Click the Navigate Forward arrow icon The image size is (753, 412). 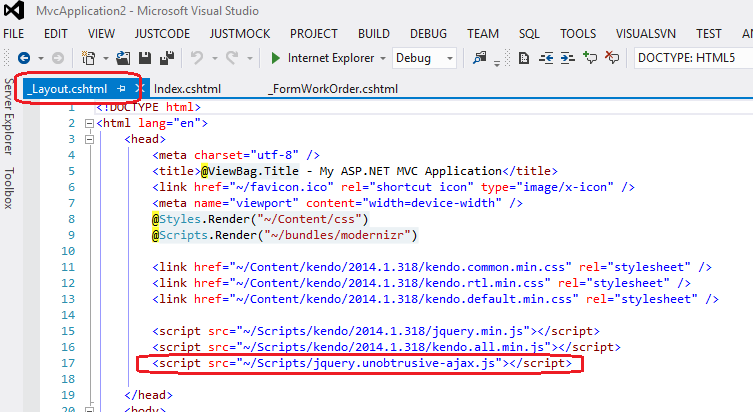[x=58, y=58]
